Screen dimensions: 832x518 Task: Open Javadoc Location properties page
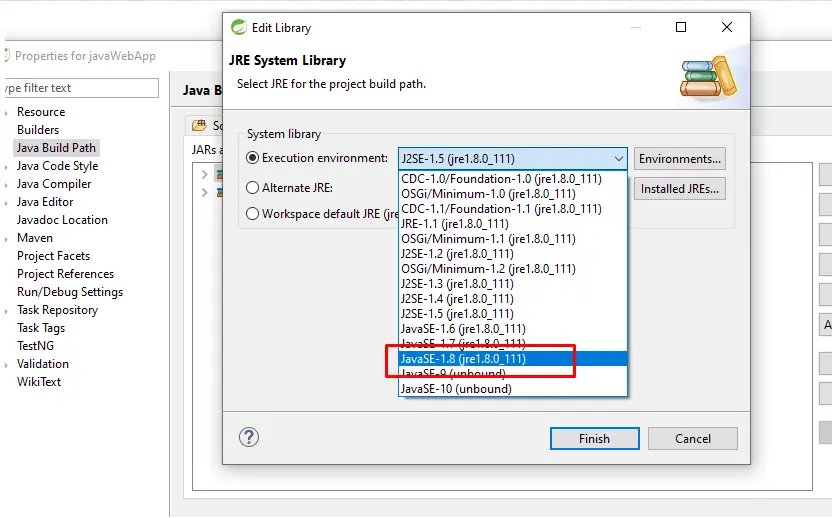click(x=62, y=220)
